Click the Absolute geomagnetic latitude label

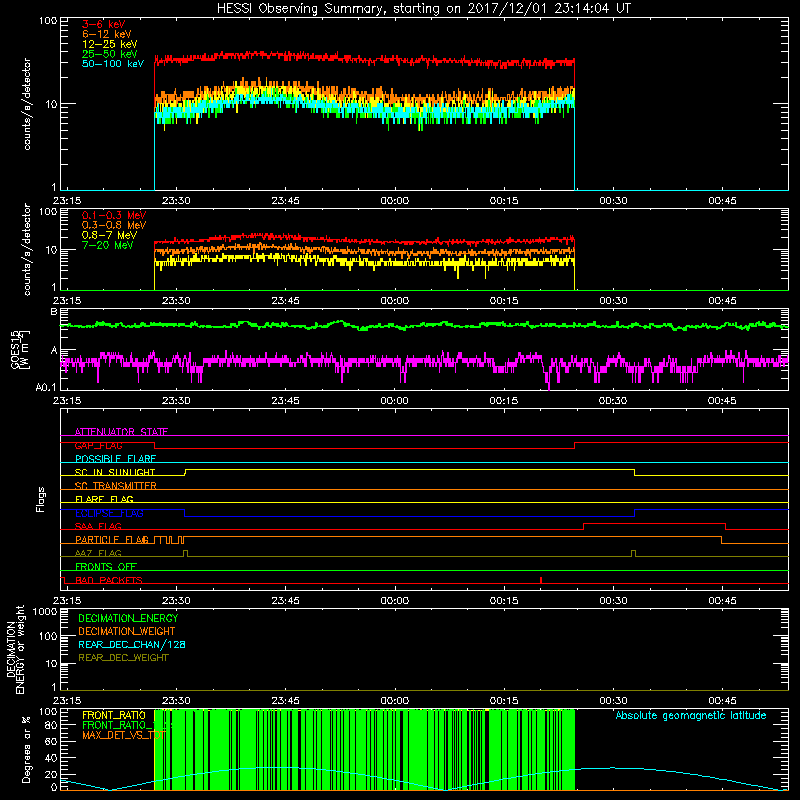pyautogui.click(x=691, y=716)
